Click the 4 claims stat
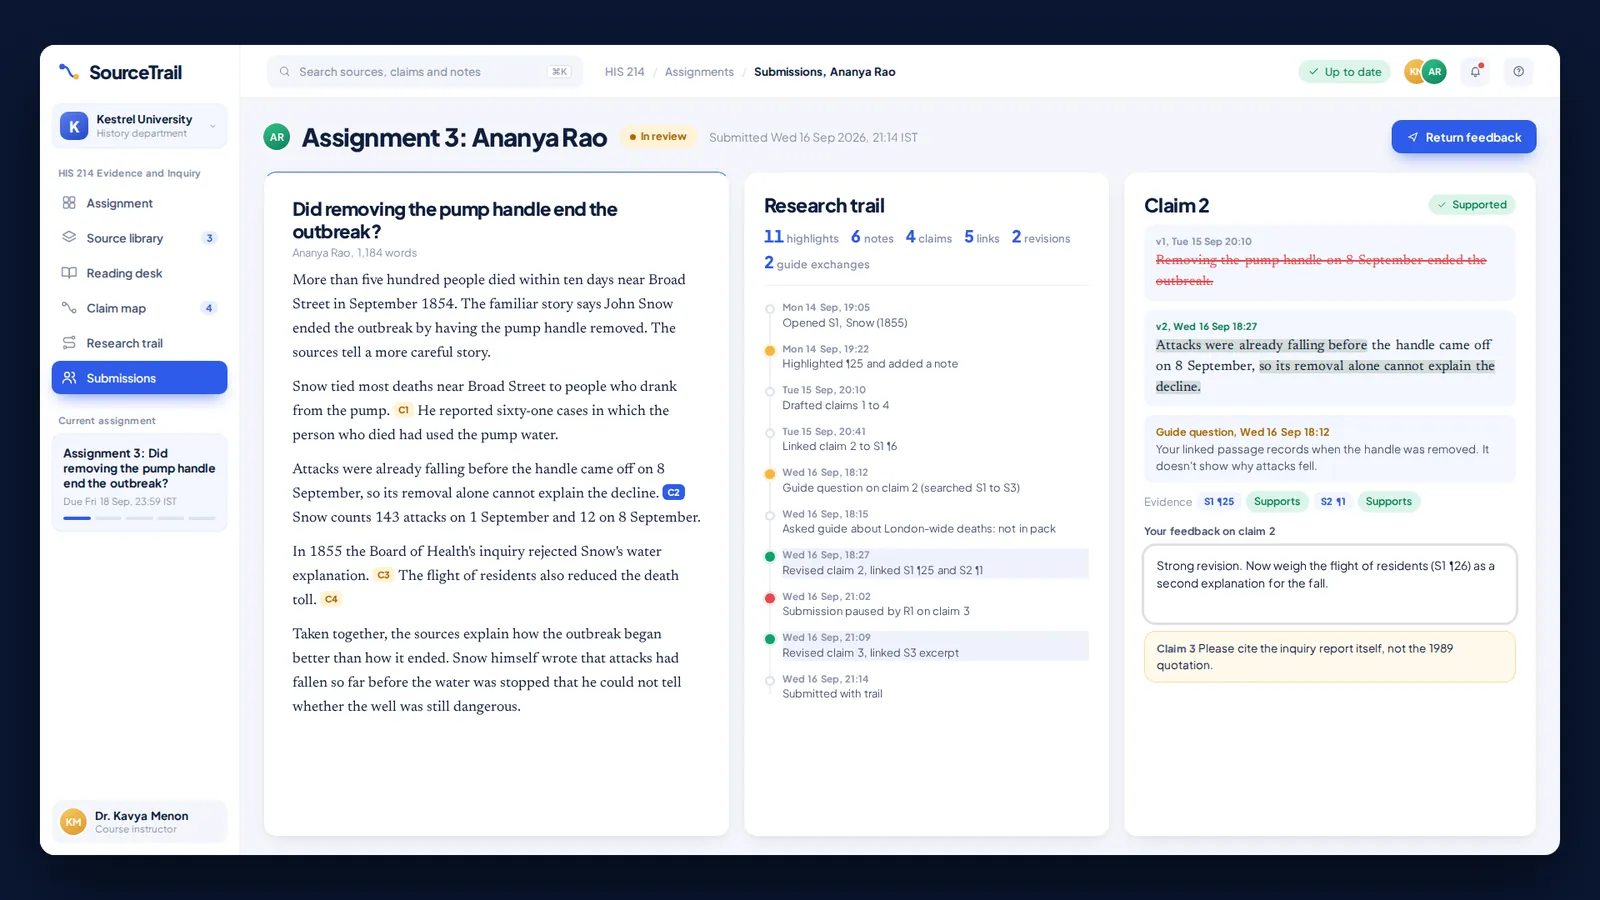Viewport: 1600px width, 900px height. 928,237
